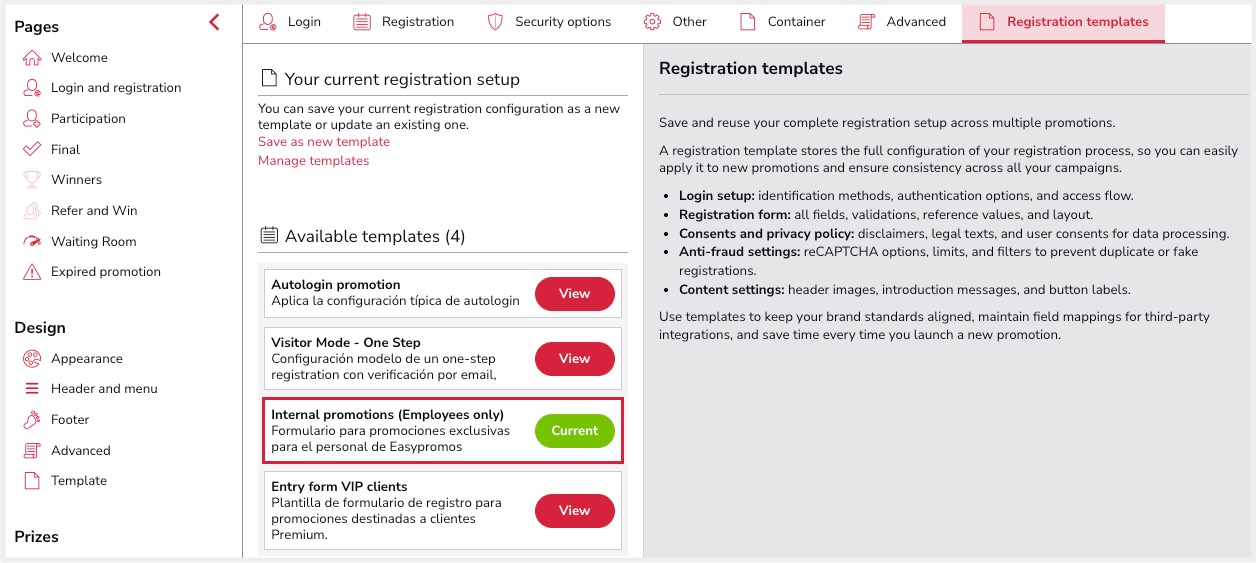Screen dimensions: 1256x563
Task: Collapse the sidebar with the red chevron
Action: (x=214, y=22)
